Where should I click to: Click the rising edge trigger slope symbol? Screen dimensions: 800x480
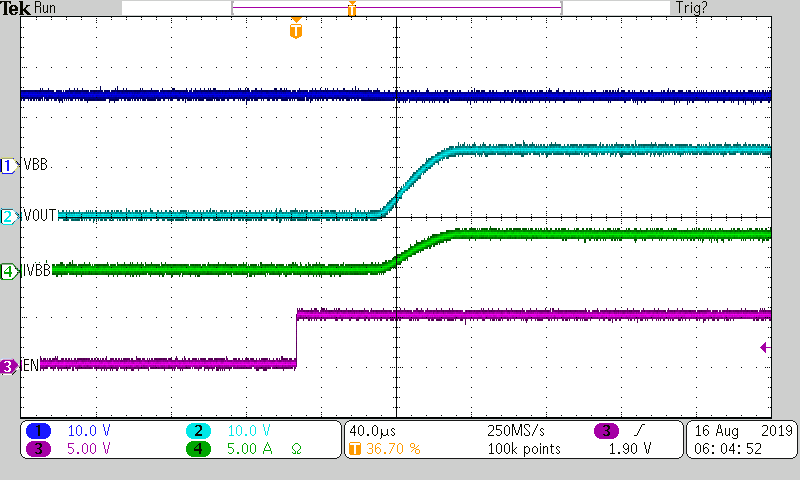637,430
